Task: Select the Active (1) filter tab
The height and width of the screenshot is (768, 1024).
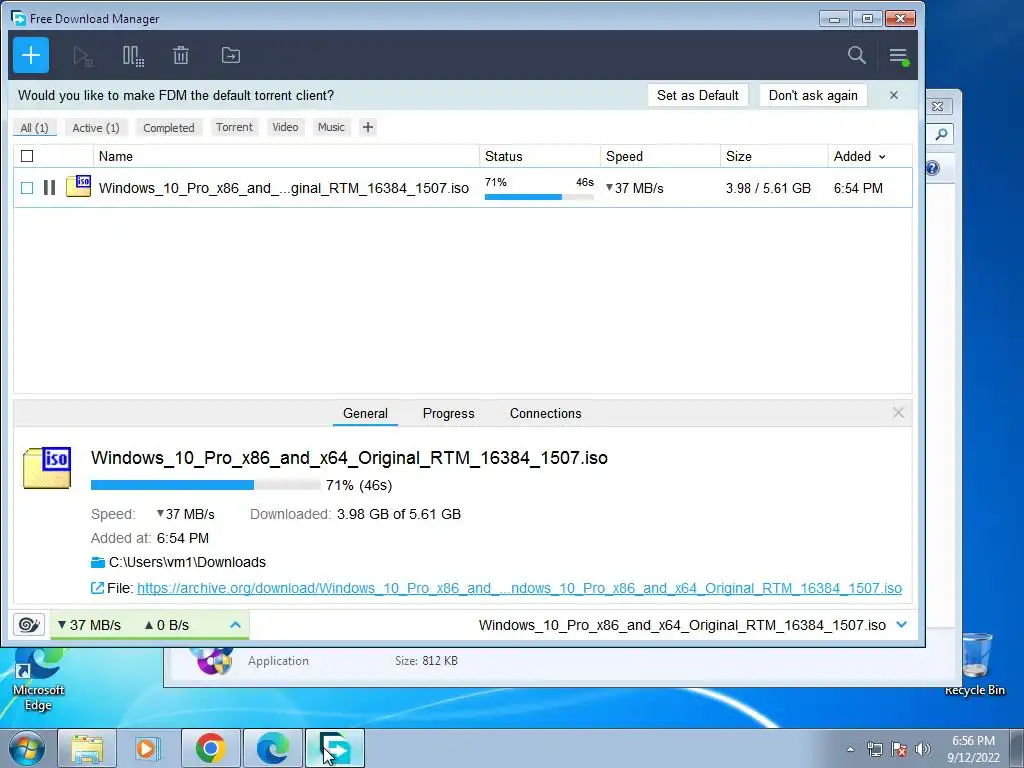Action: (x=96, y=127)
